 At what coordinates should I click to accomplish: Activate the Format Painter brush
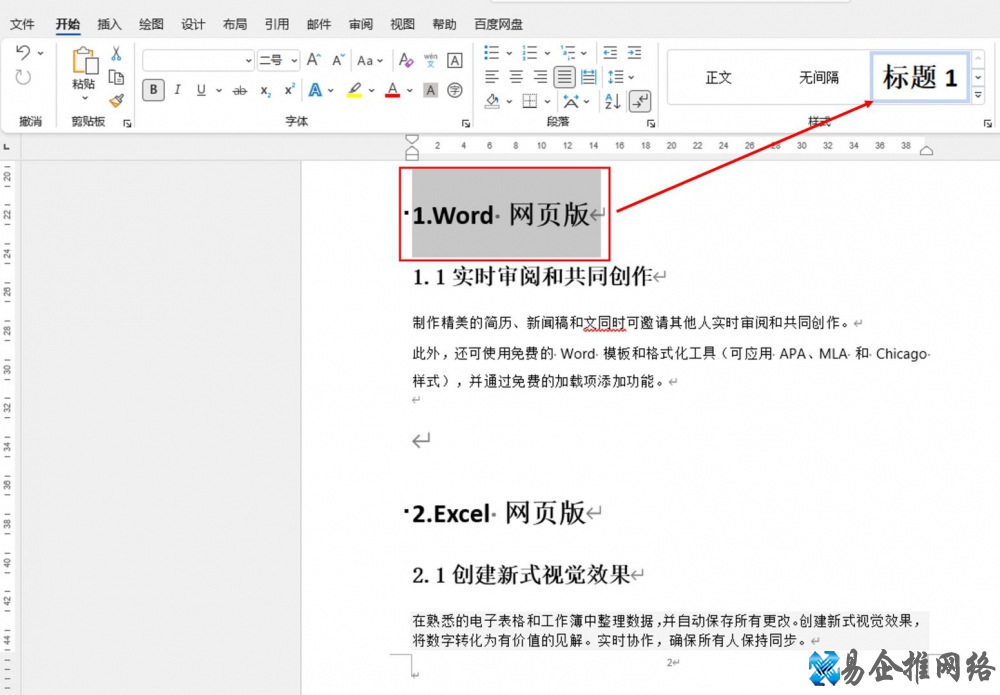click(x=116, y=101)
